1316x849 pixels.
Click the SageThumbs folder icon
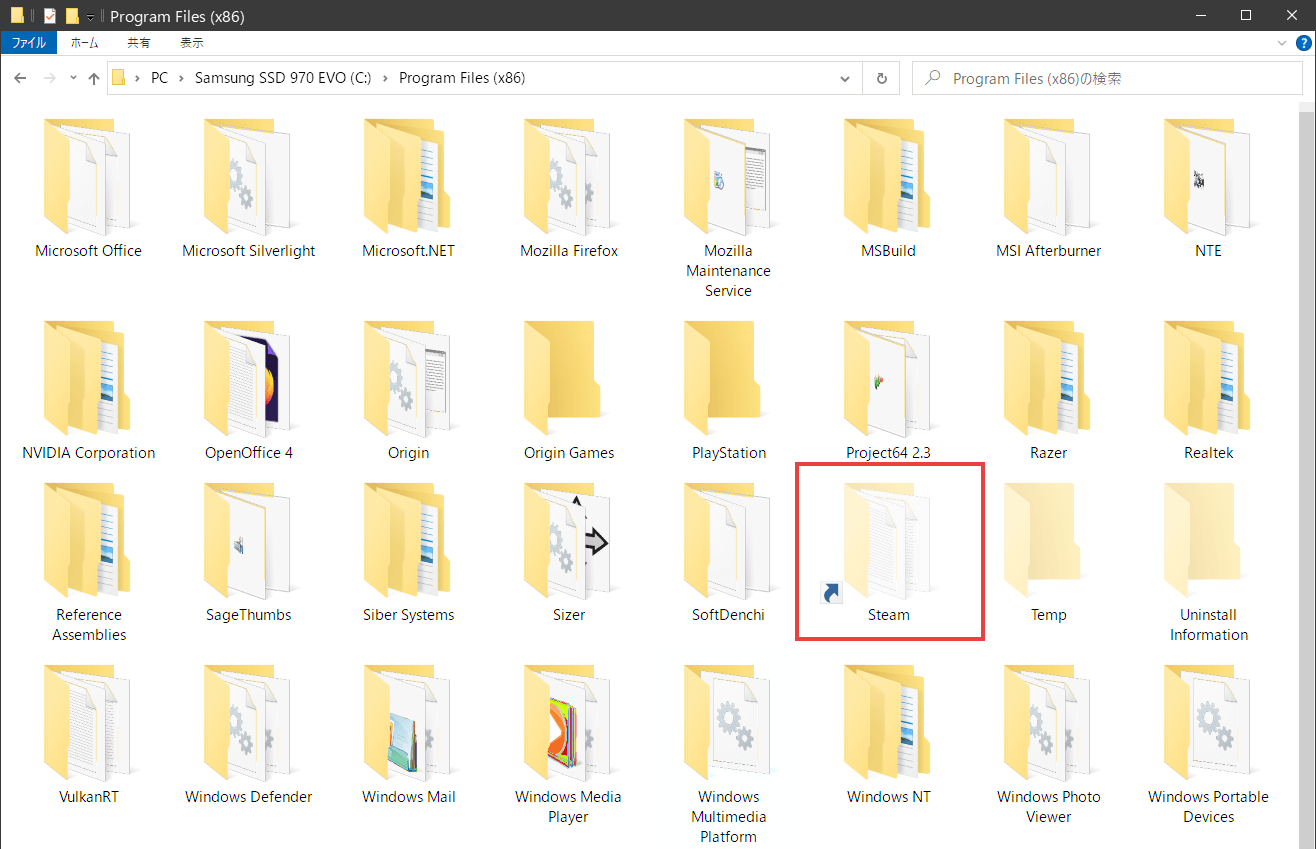pyautogui.click(x=248, y=541)
